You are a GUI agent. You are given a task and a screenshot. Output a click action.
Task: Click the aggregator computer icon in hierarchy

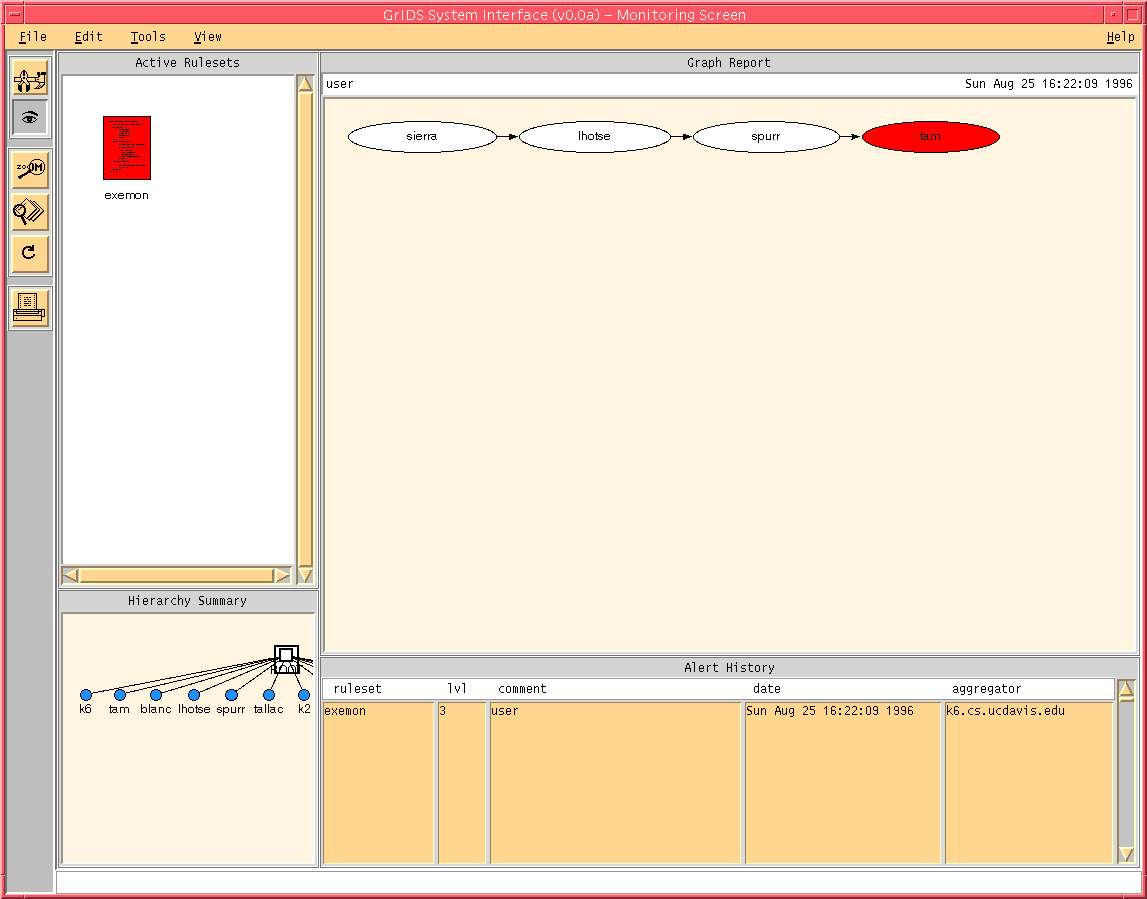286,658
